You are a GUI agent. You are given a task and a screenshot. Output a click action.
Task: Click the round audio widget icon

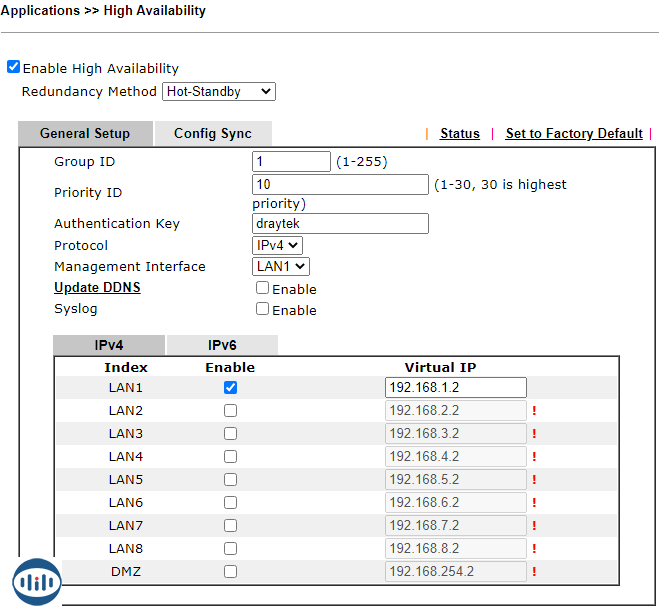pyautogui.click(x=37, y=582)
